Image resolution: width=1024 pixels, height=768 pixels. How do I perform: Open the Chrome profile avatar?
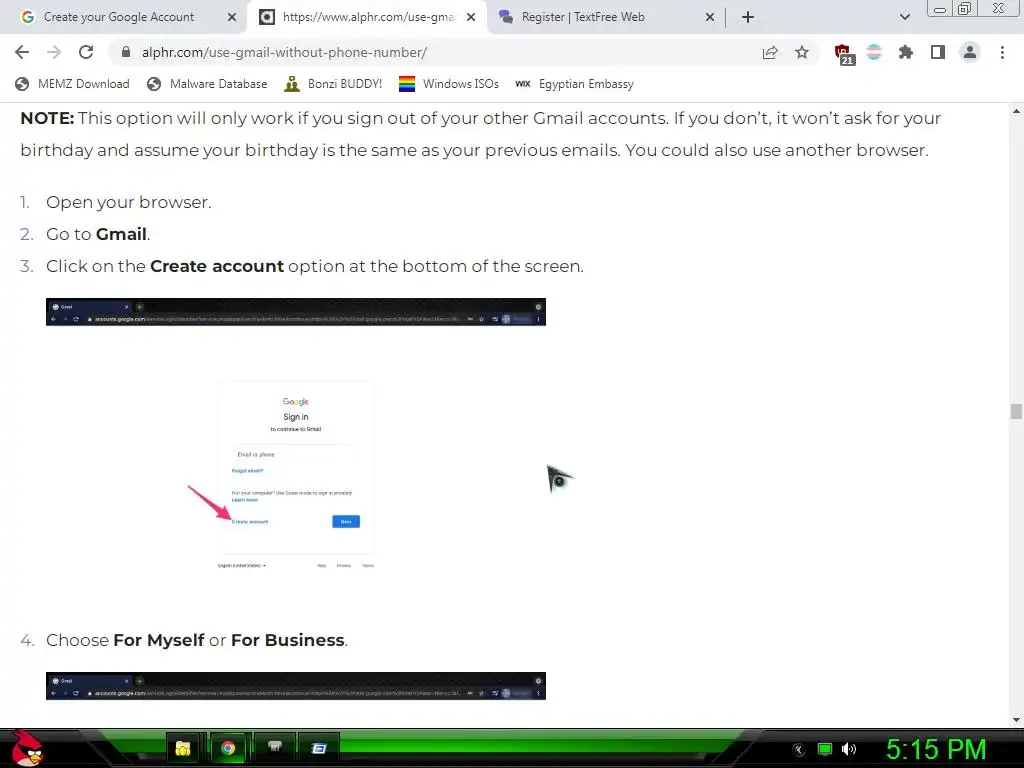click(x=970, y=52)
